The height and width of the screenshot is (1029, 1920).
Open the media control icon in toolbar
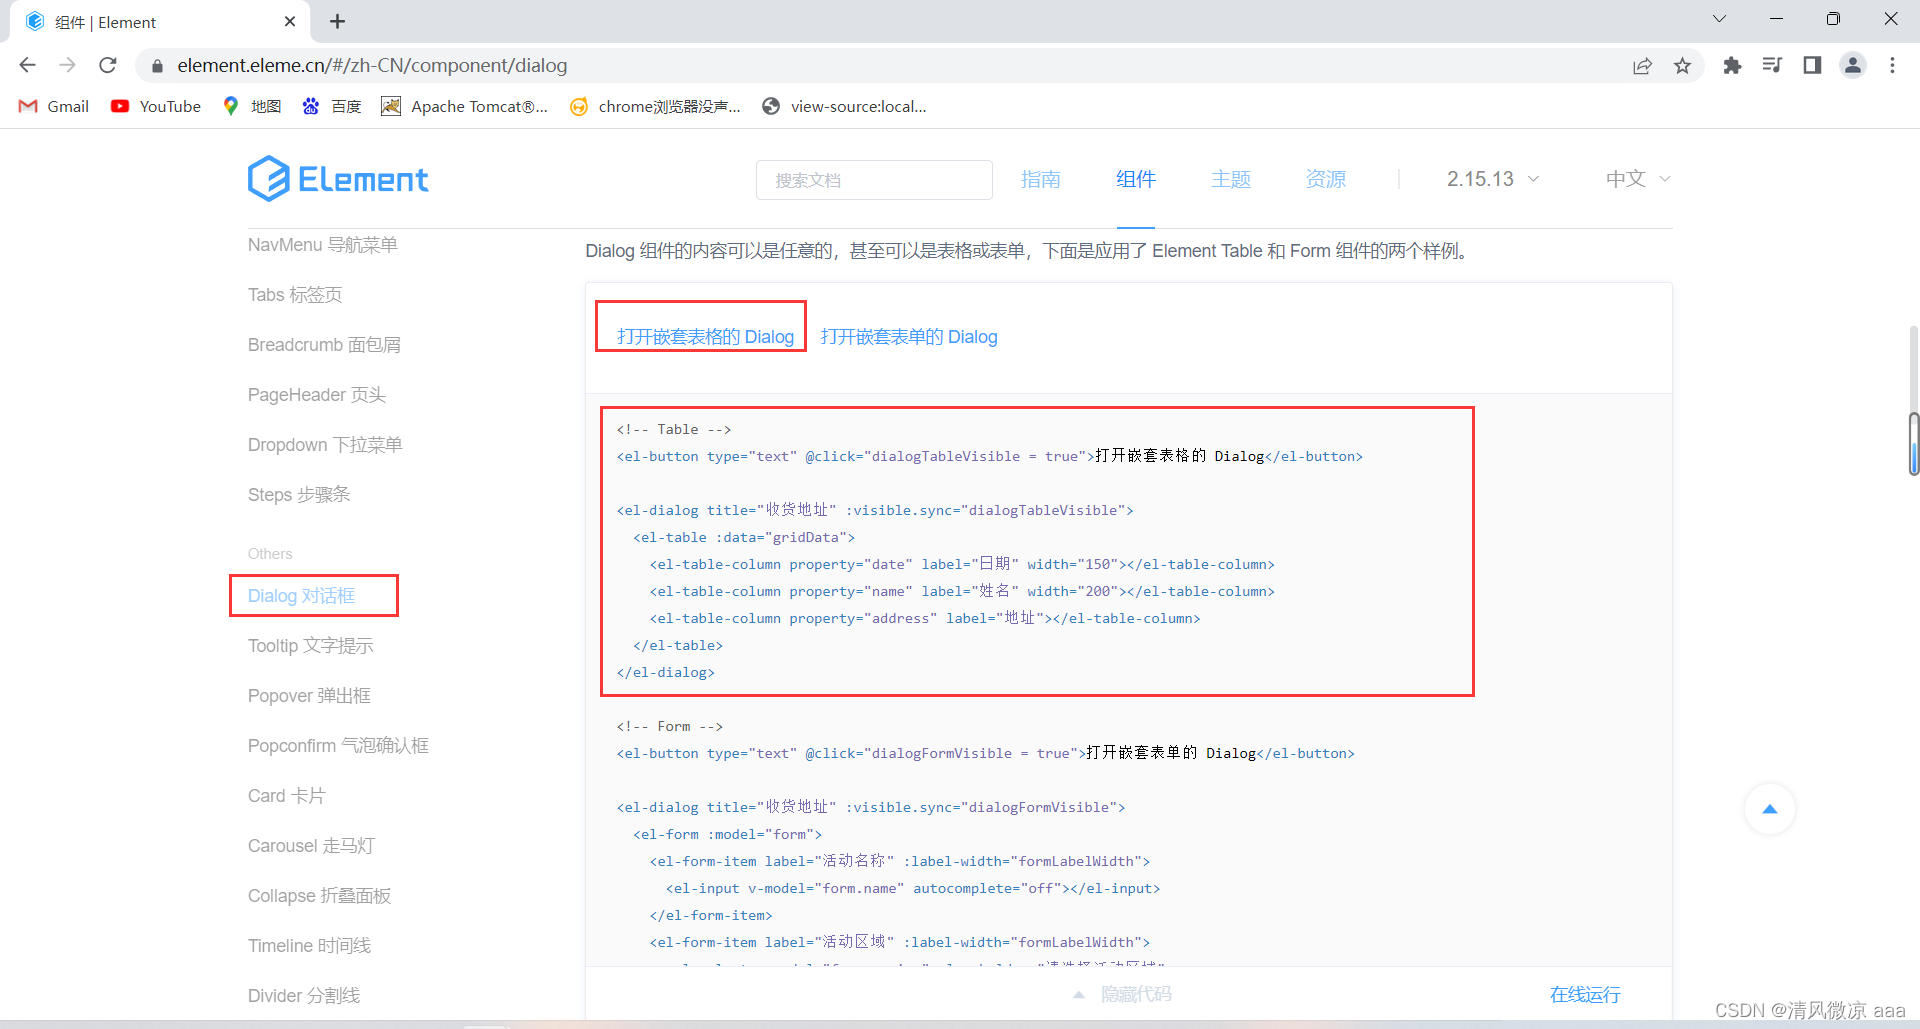(x=1772, y=65)
